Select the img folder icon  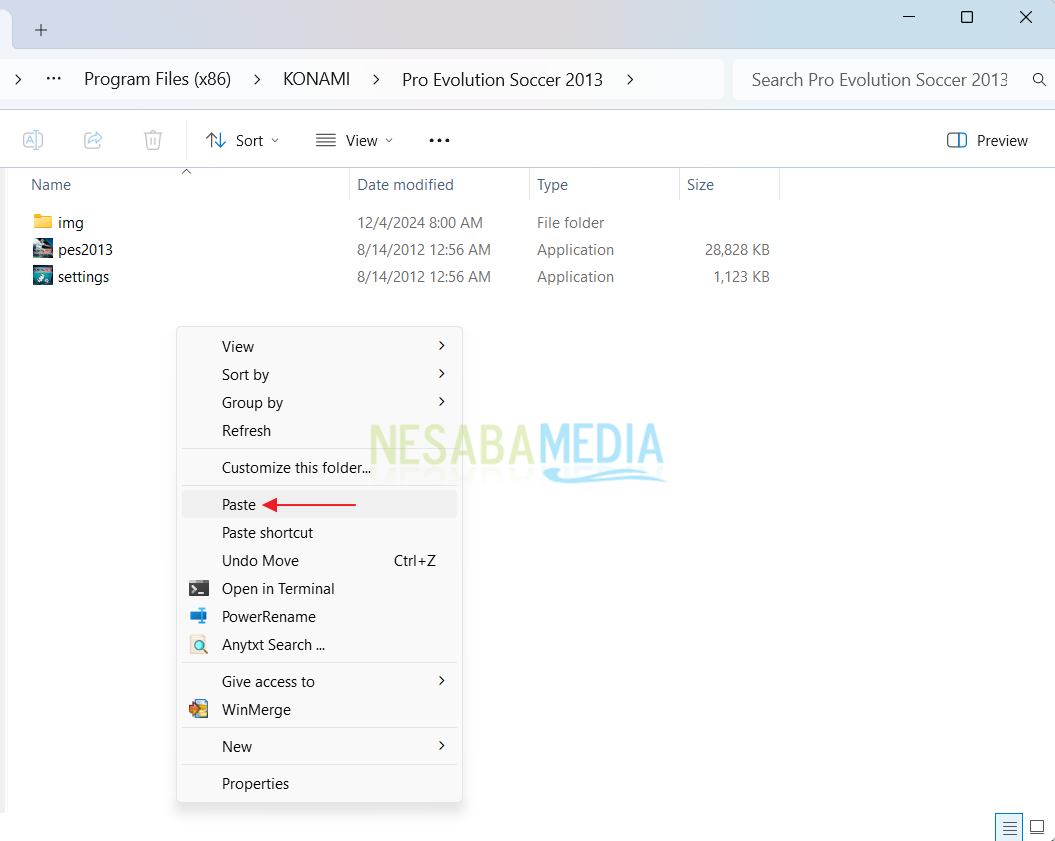pyautogui.click(x=42, y=221)
